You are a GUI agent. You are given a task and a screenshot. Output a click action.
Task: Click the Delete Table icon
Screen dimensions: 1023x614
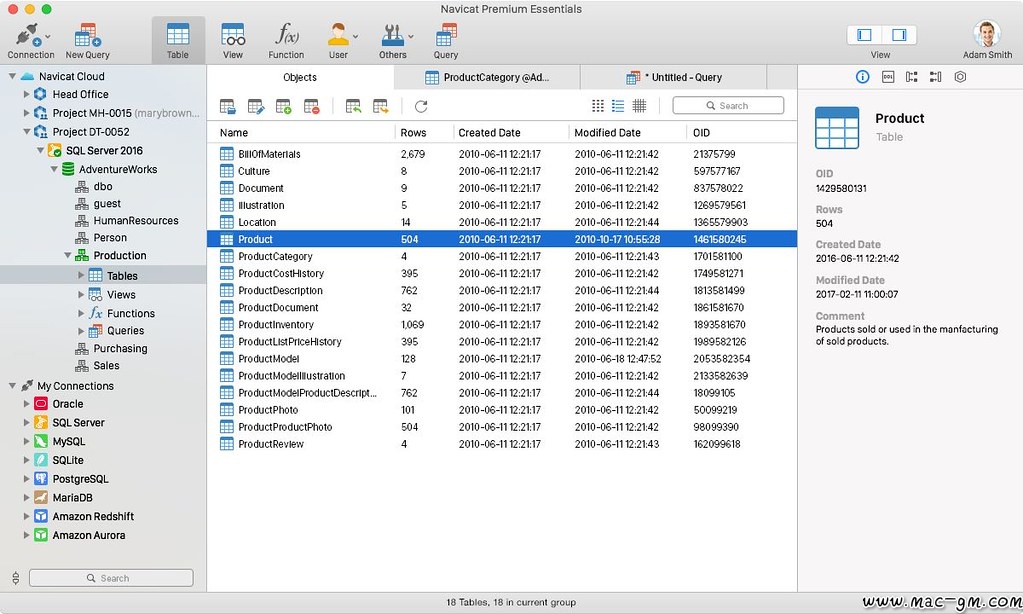pyautogui.click(x=312, y=106)
